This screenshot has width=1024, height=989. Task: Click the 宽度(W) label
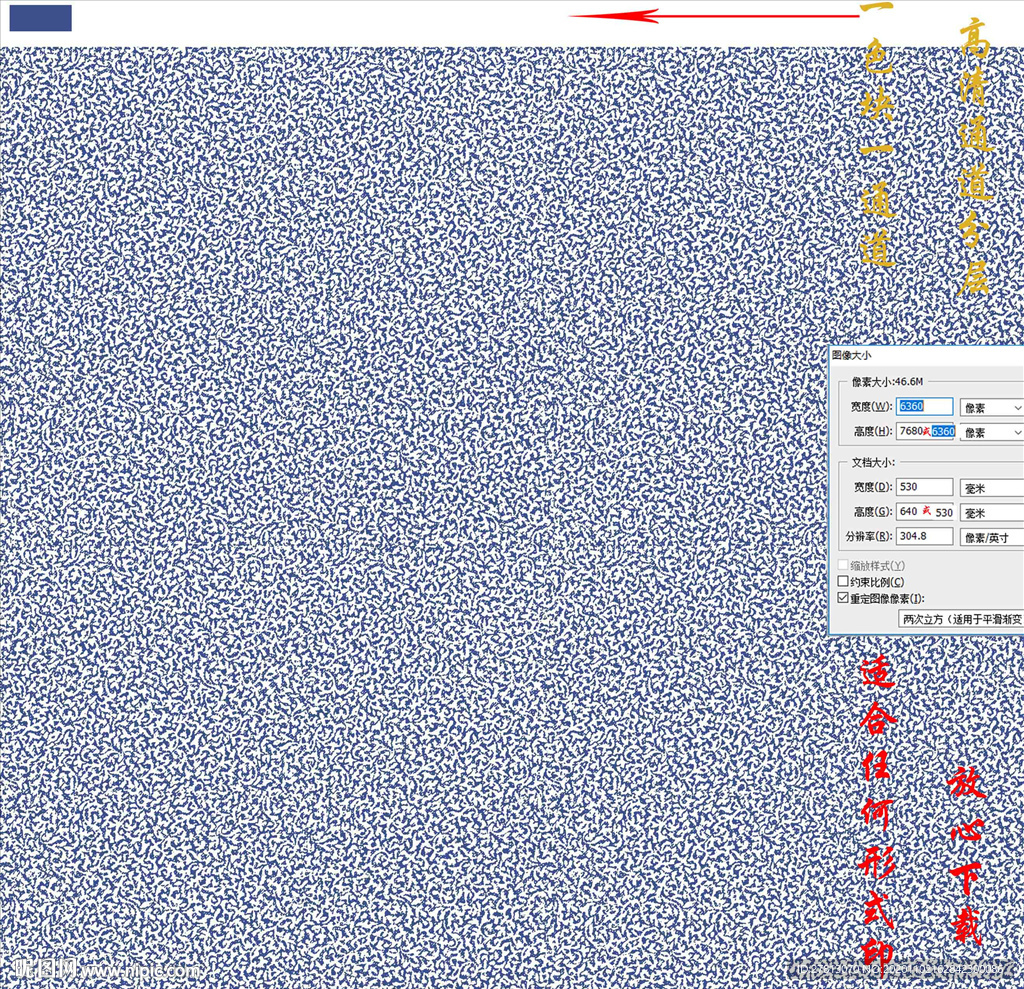tap(871, 406)
